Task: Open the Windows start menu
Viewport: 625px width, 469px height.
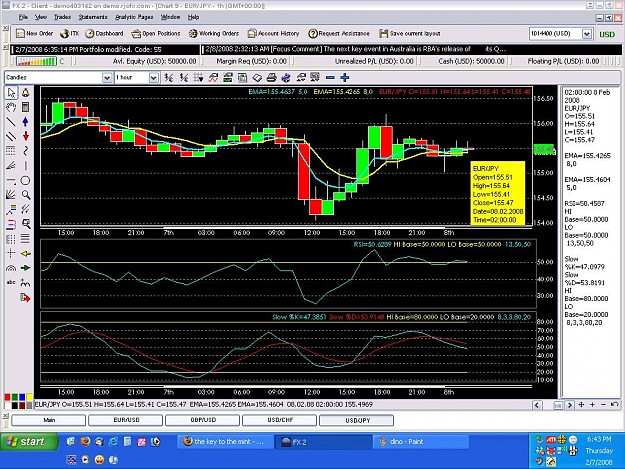Action: click(x=29, y=442)
